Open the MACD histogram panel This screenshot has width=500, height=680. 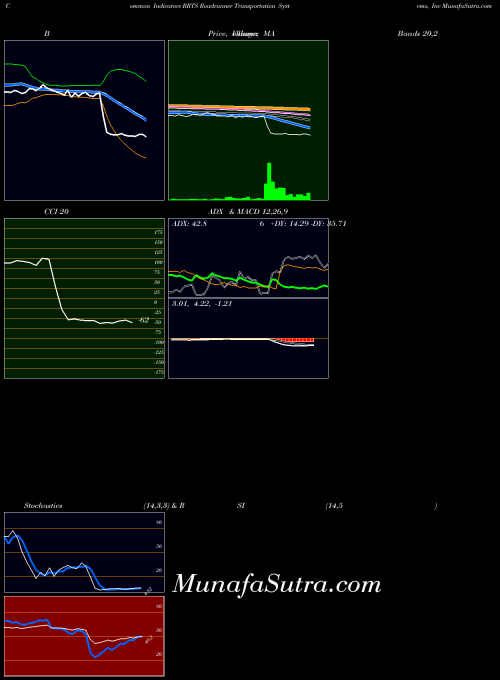tap(248, 338)
